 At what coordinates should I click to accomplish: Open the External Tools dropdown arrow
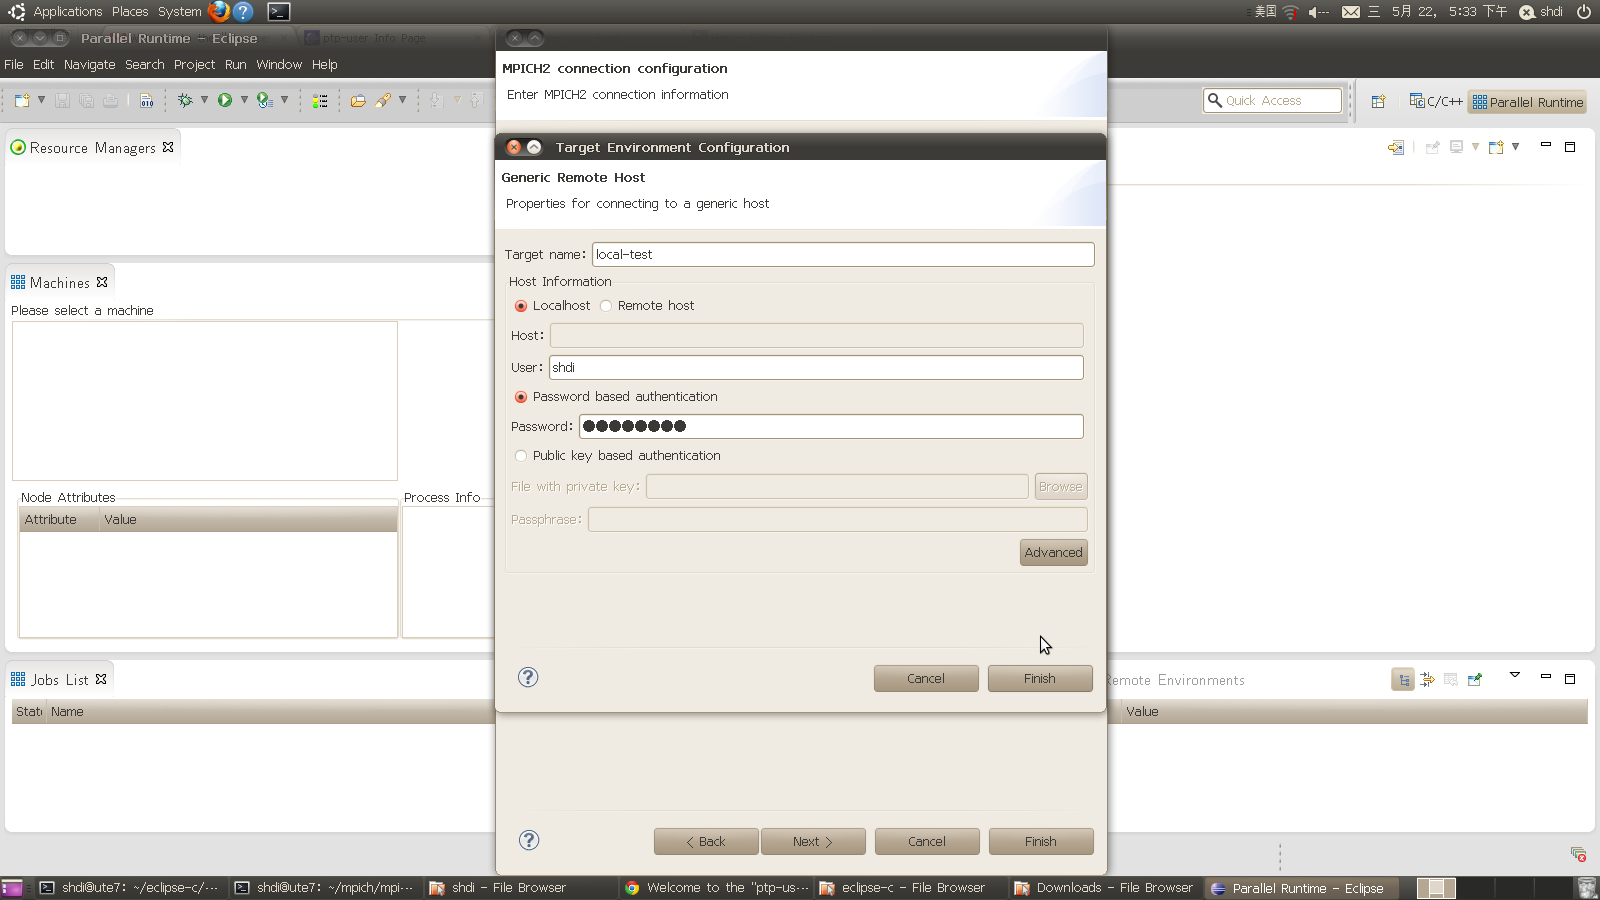pyautogui.click(x=284, y=100)
